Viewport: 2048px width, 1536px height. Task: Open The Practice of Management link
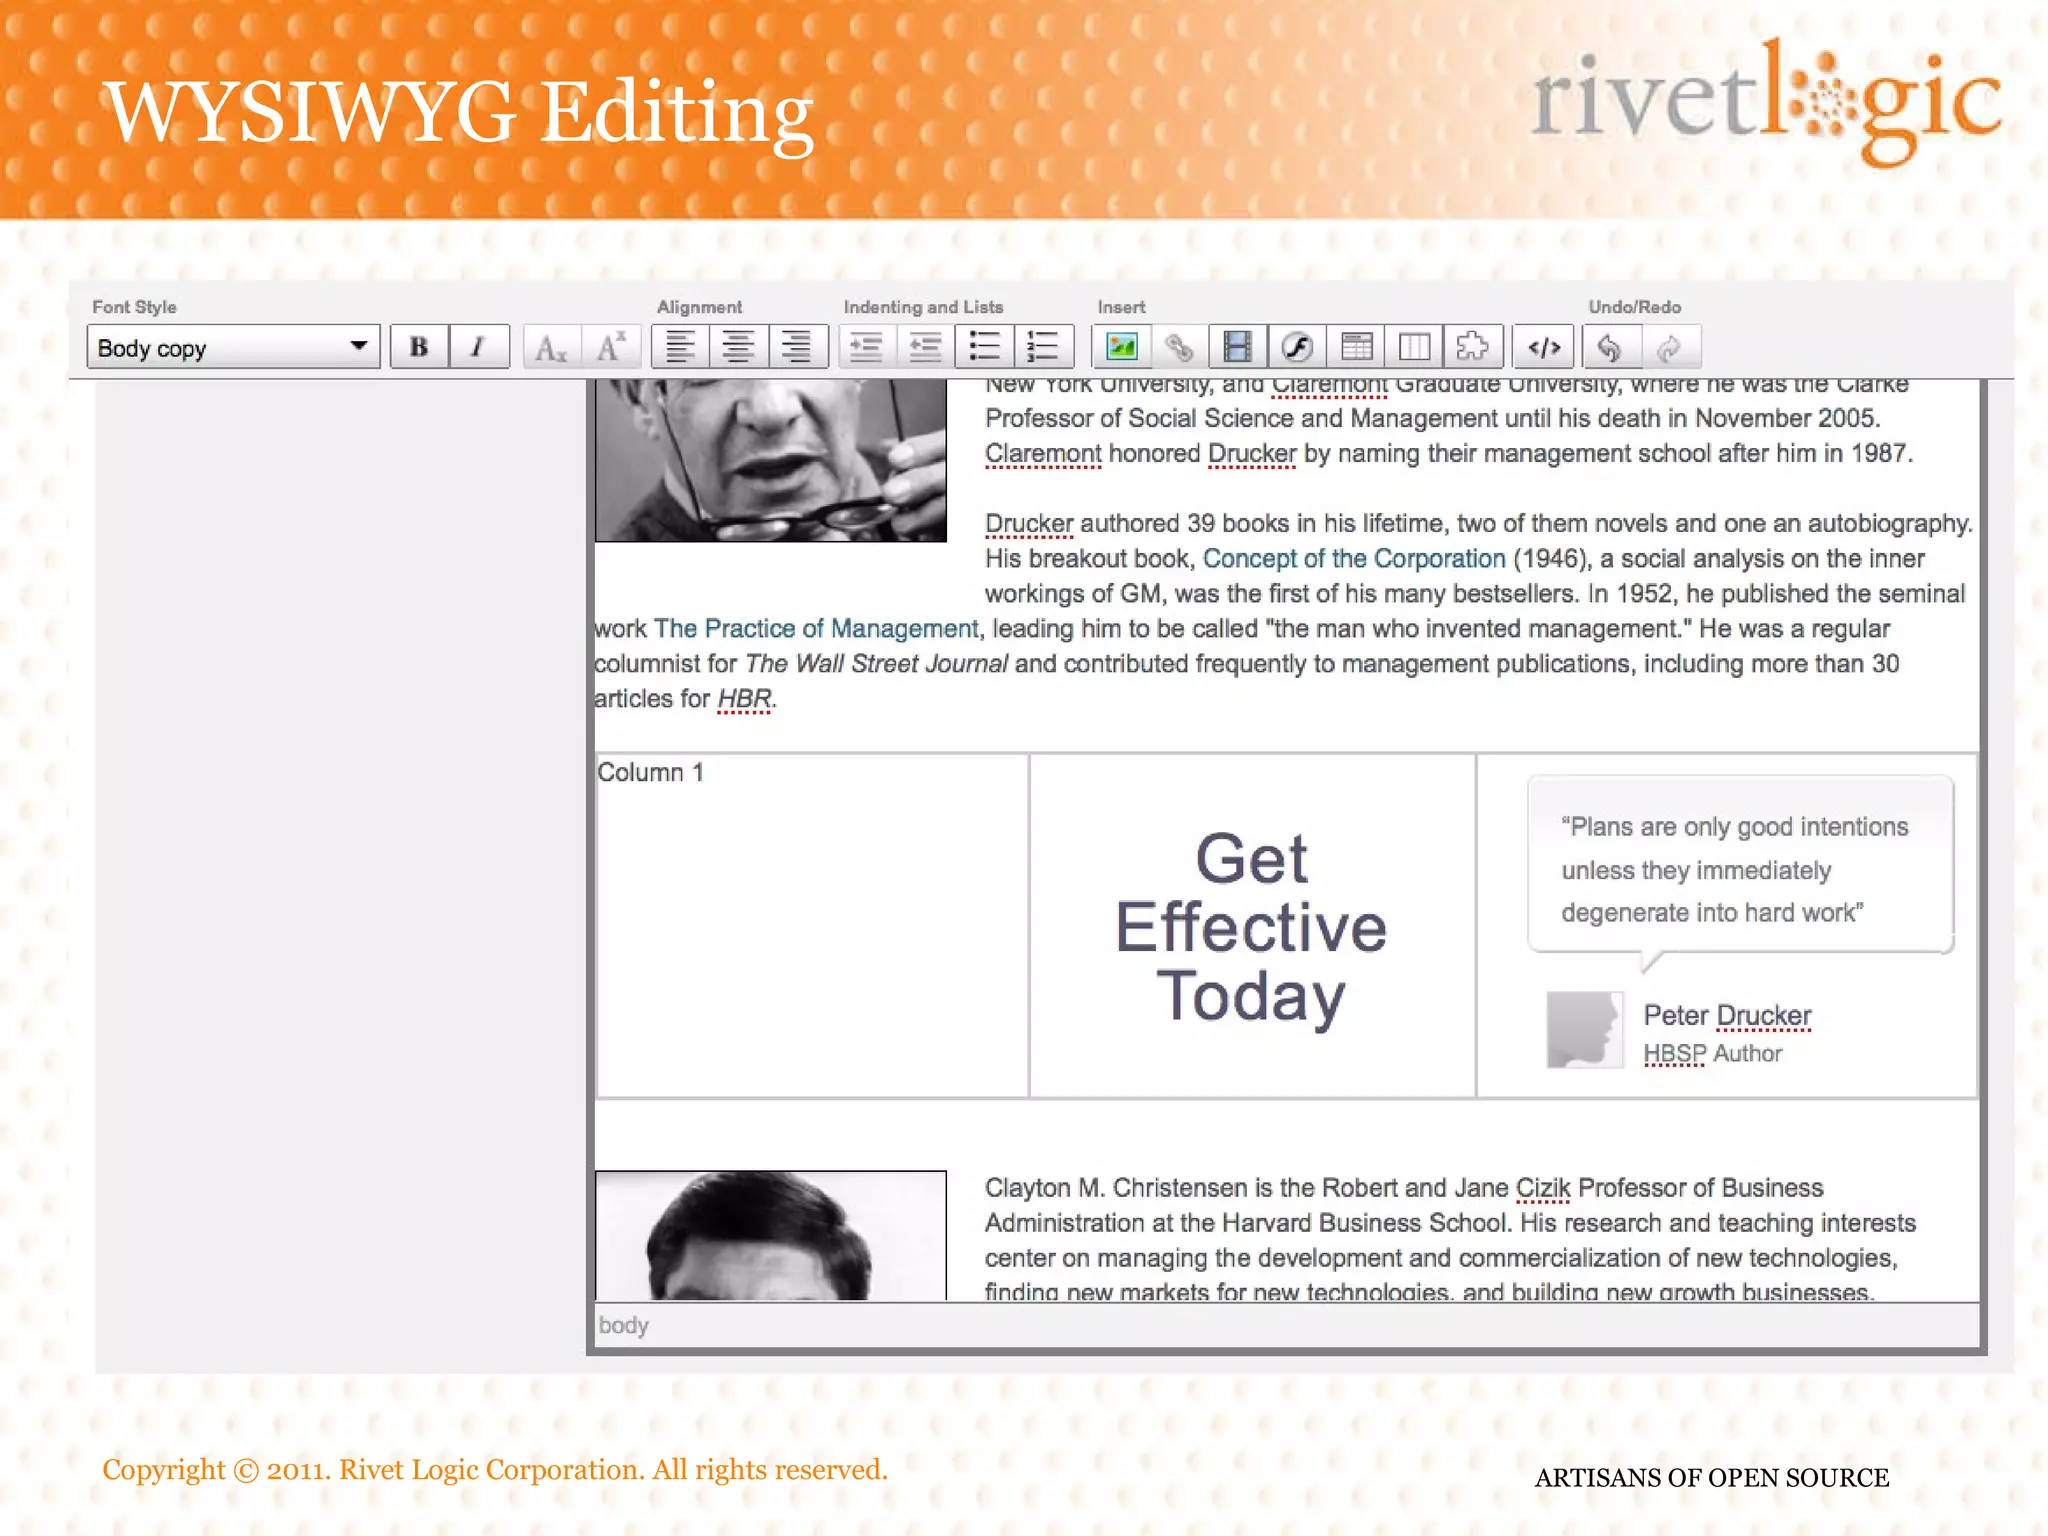(x=816, y=628)
